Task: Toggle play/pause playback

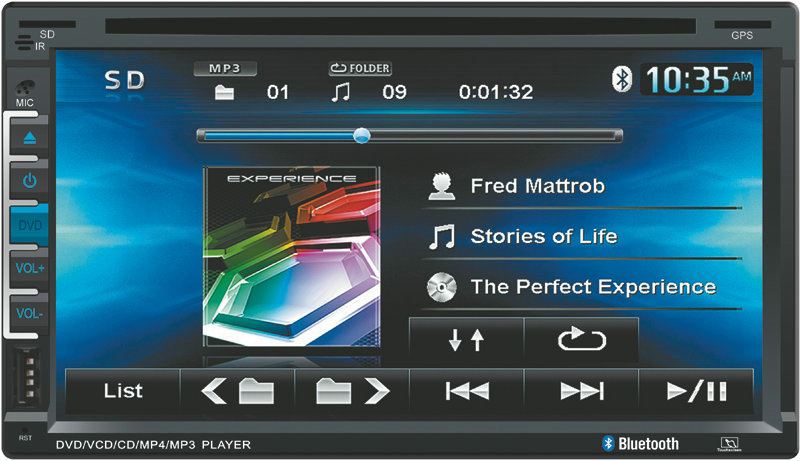Action: pyautogui.click(x=696, y=391)
